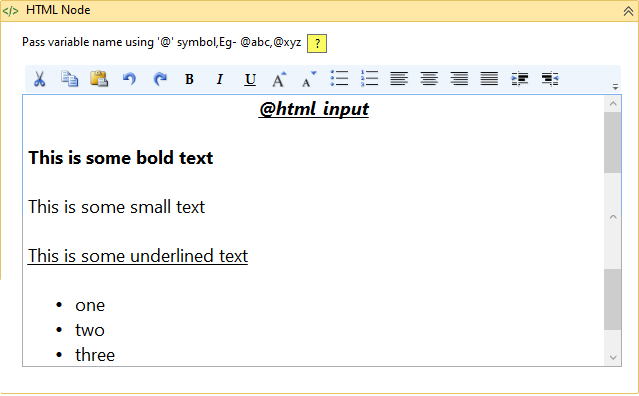The image size is (639, 396).
Task: Click the 'Pass variable name' instruction text
Action: pyautogui.click(x=161, y=42)
